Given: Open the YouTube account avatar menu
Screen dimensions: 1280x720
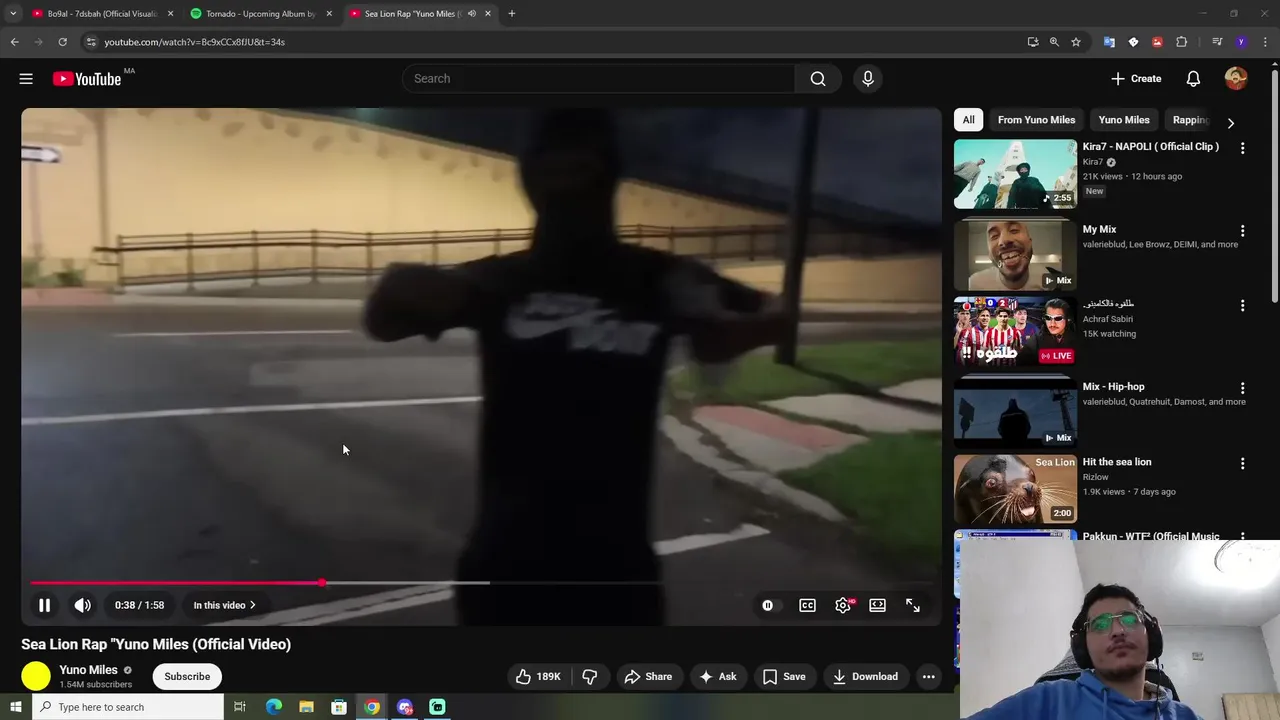Looking at the screenshot, I should tap(1236, 79).
